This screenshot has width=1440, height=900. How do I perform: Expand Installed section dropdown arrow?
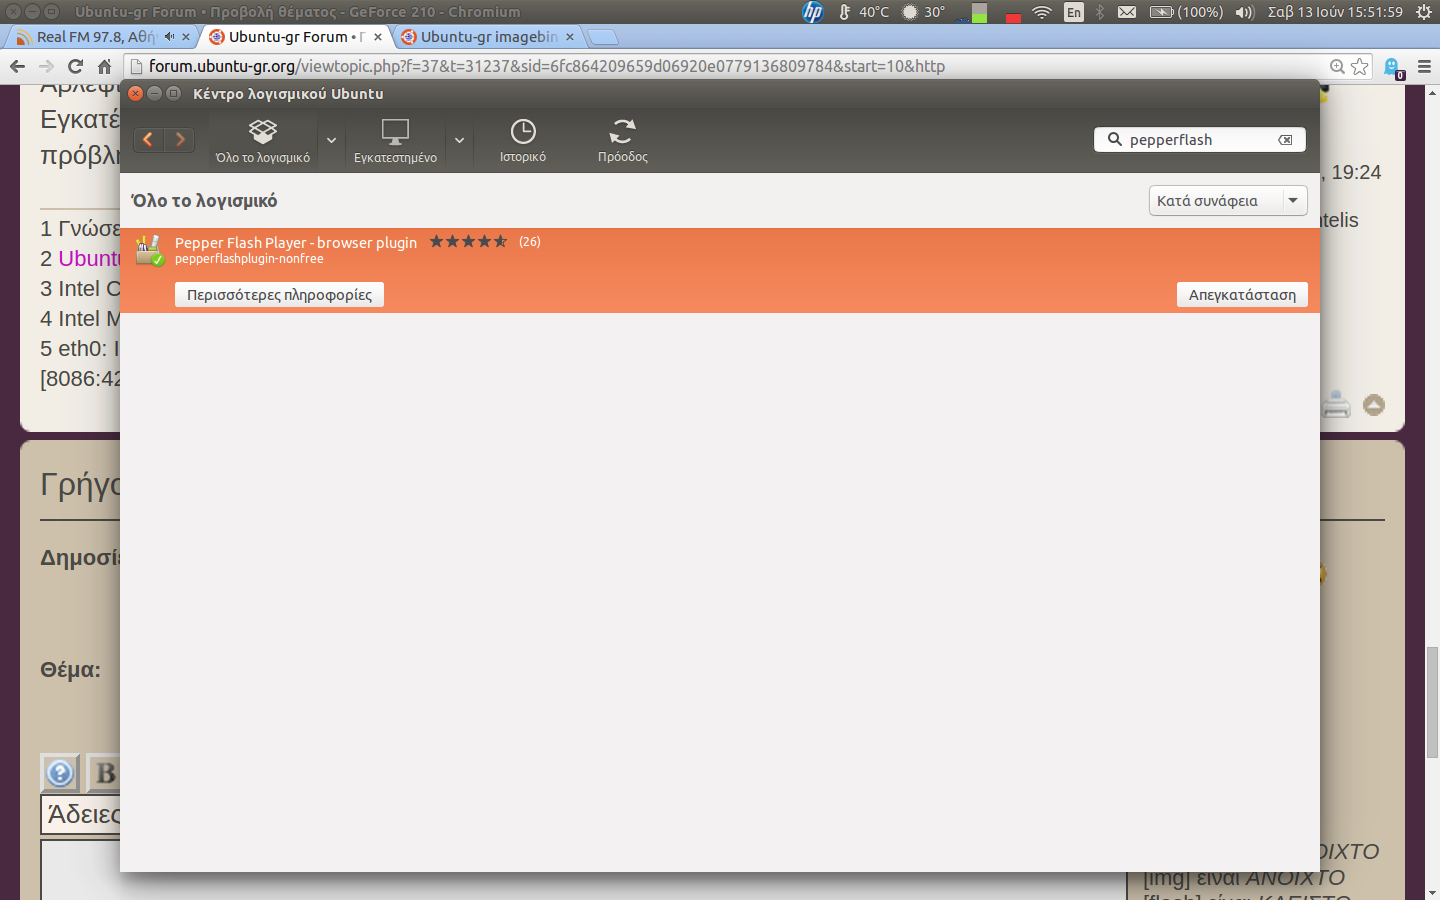460,141
